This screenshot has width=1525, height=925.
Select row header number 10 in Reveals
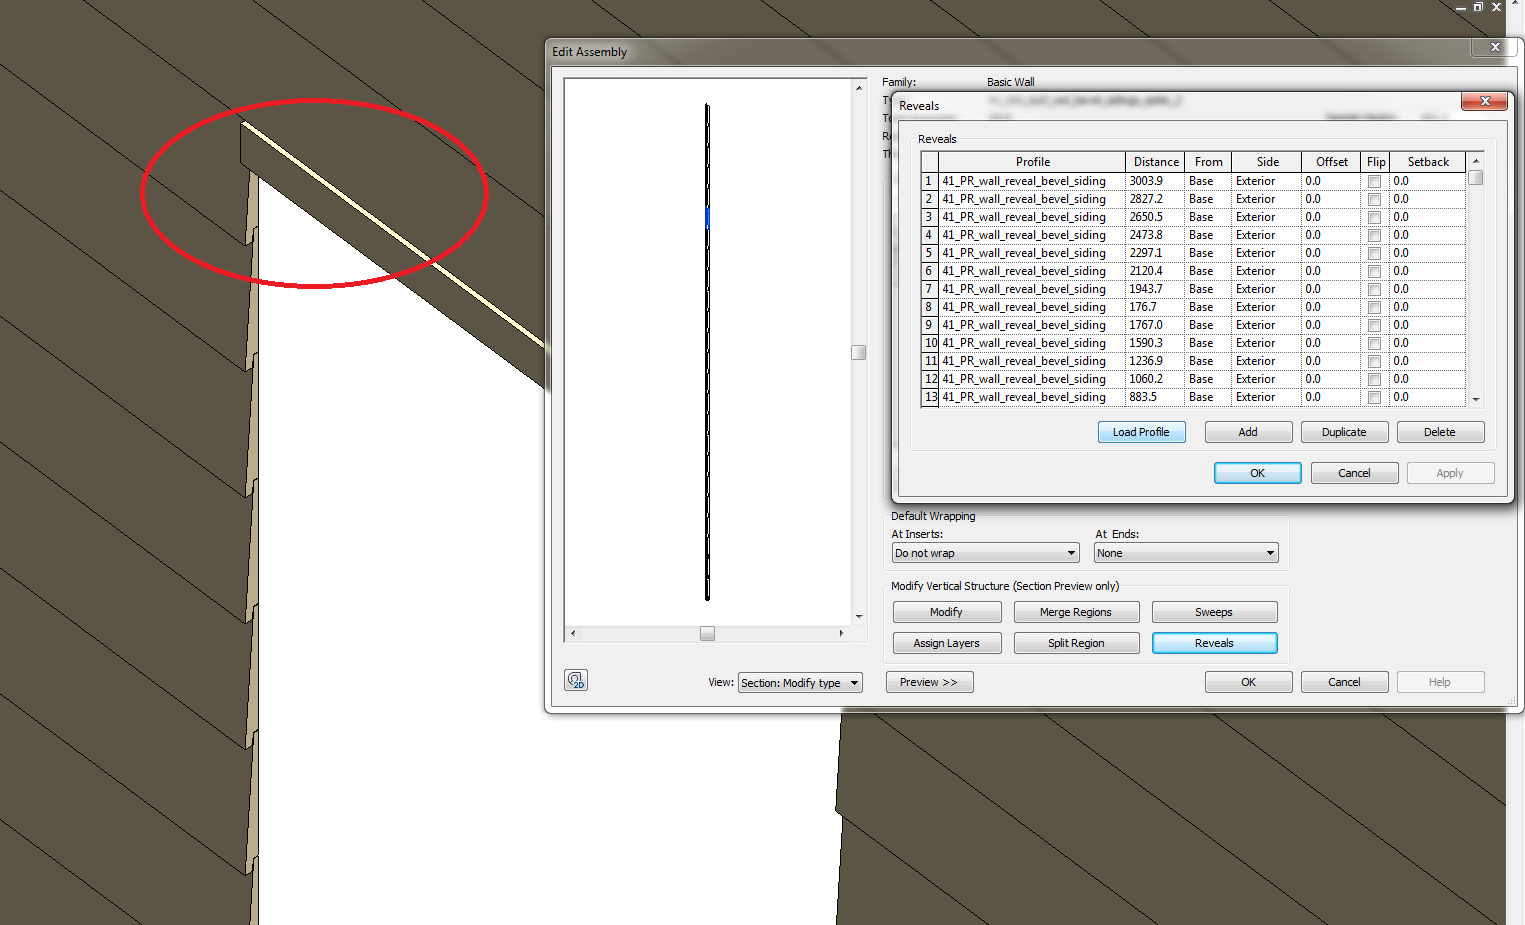(929, 343)
